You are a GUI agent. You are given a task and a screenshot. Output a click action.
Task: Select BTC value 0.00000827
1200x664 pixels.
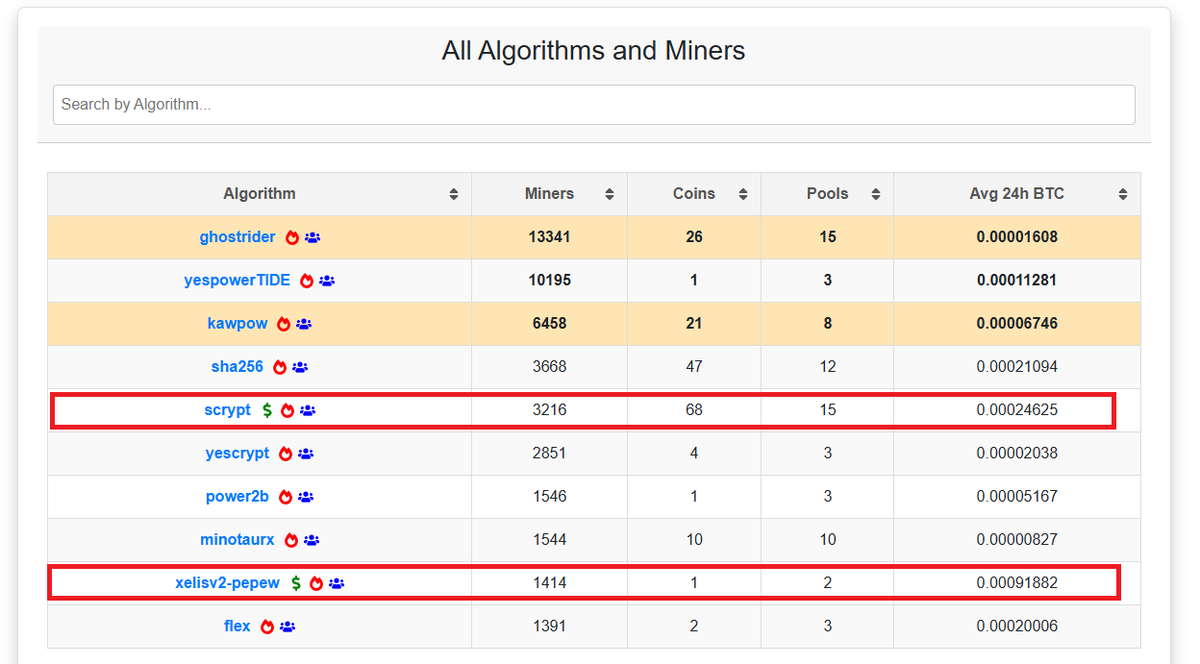1017,539
